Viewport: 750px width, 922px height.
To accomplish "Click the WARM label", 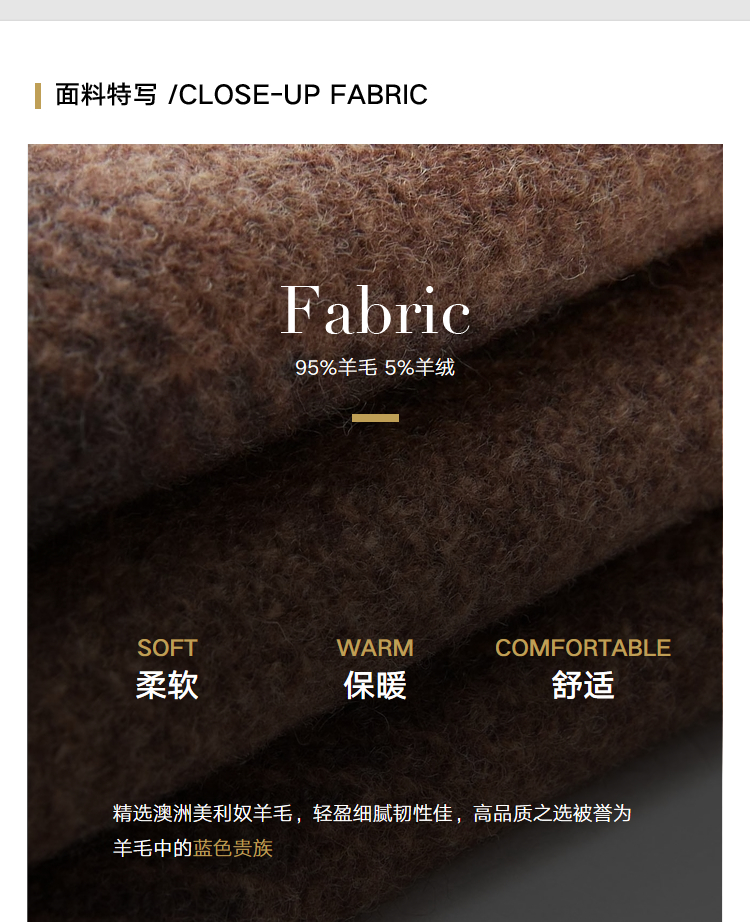I will coord(375,648).
